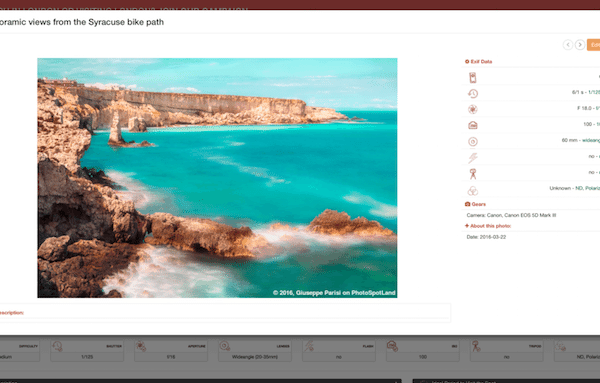Image resolution: width=600 pixels, height=383 pixels.
Task: Click the shutter speed clock icon
Action: pos(473,93)
